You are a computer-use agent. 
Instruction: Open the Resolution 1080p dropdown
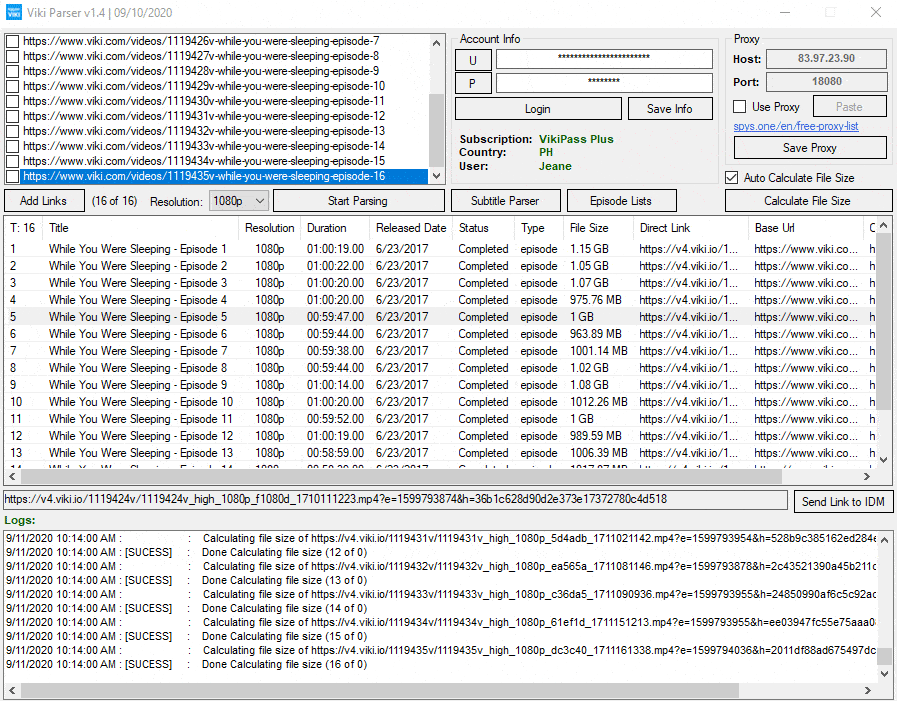point(239,201)
